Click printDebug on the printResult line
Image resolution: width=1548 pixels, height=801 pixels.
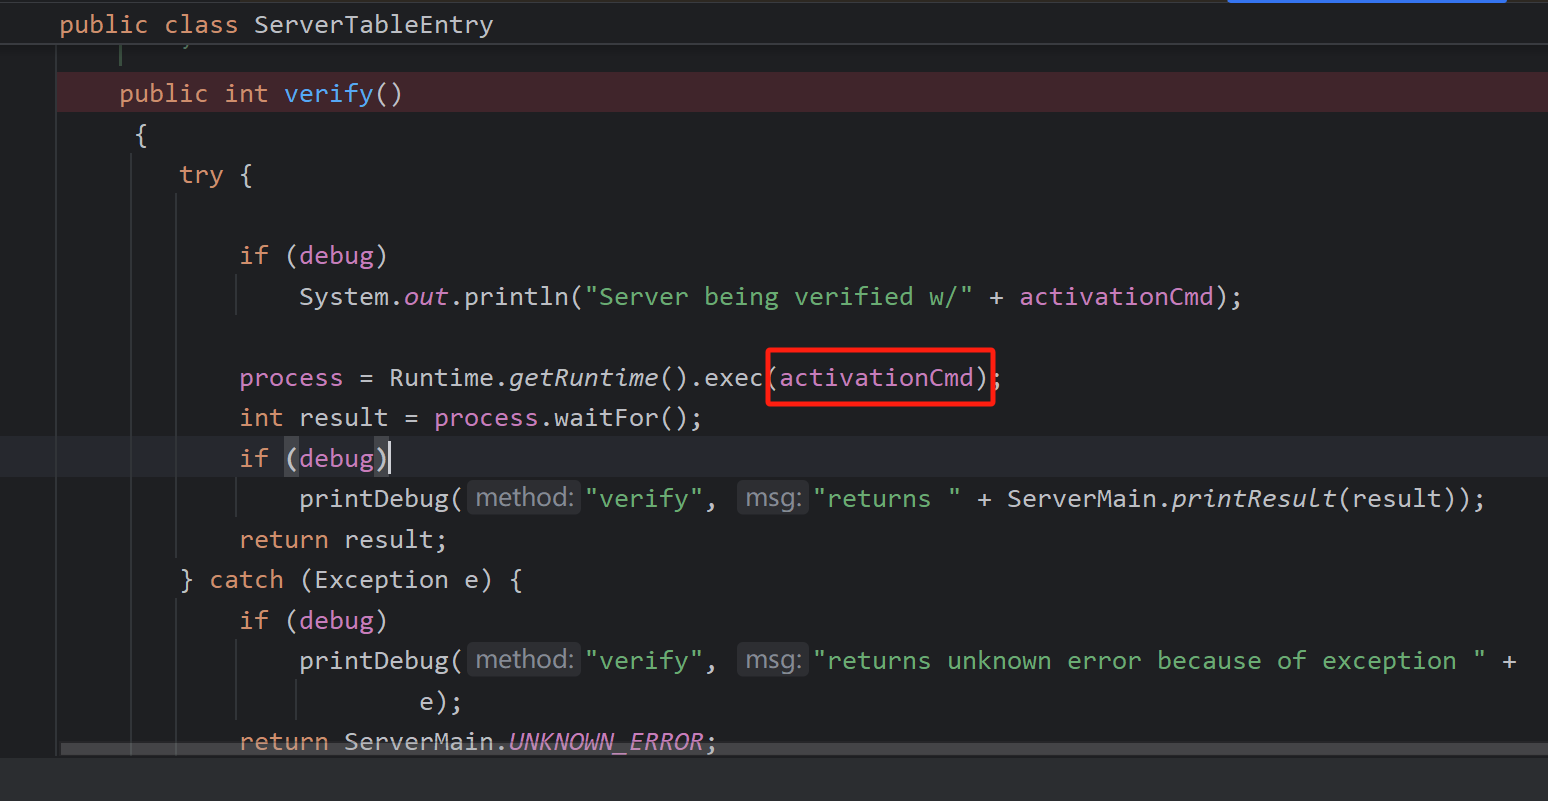374,499
